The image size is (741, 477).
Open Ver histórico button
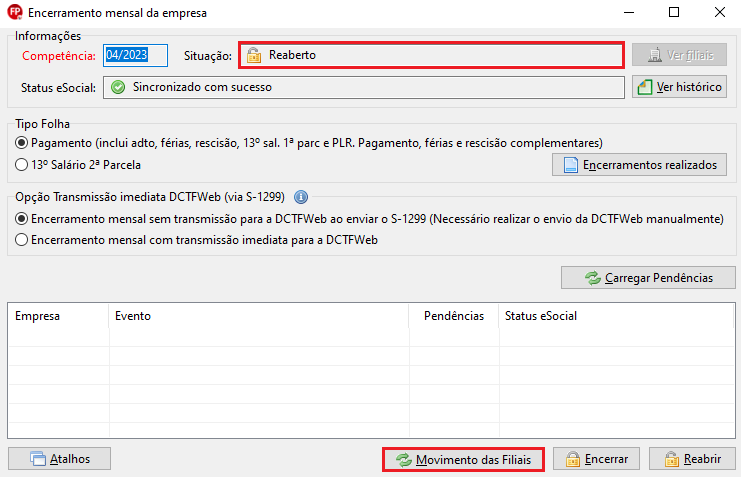(680, 87)
